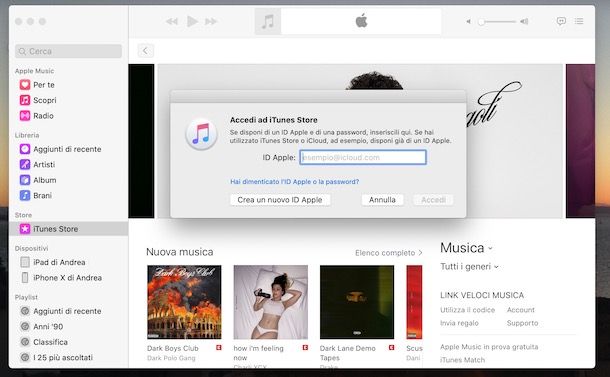610x377 pixels.
Task: Open the Musica dropdown
Action: click(466, 248)
